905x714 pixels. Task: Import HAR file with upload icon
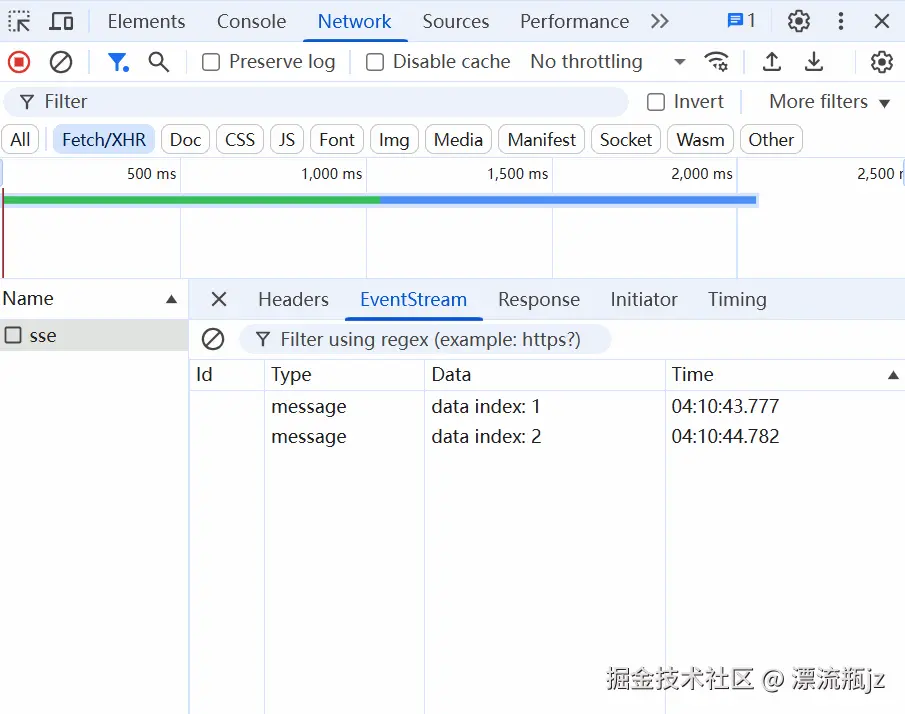(772, 61)
